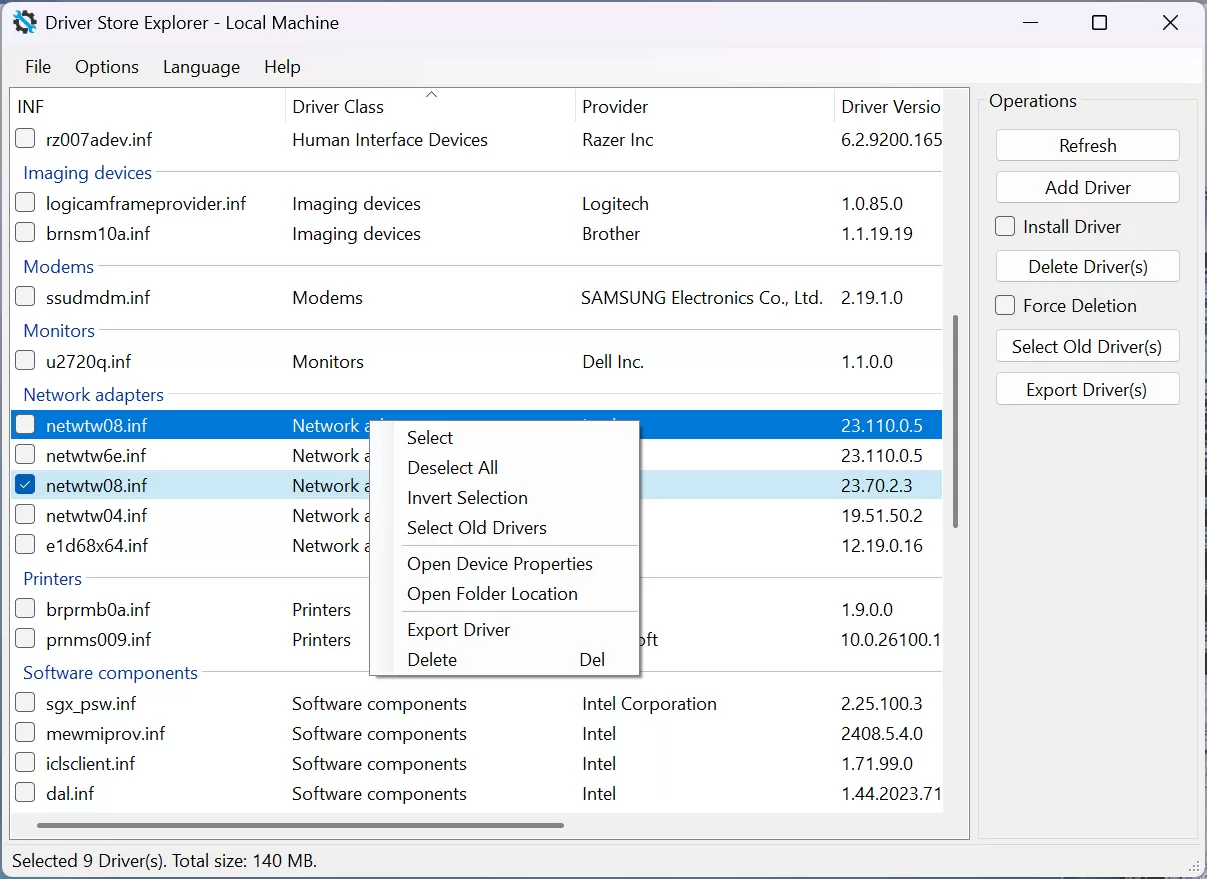Click the Add Driver button
The width and height of the screenshot is (1207, 879).
1087,187
